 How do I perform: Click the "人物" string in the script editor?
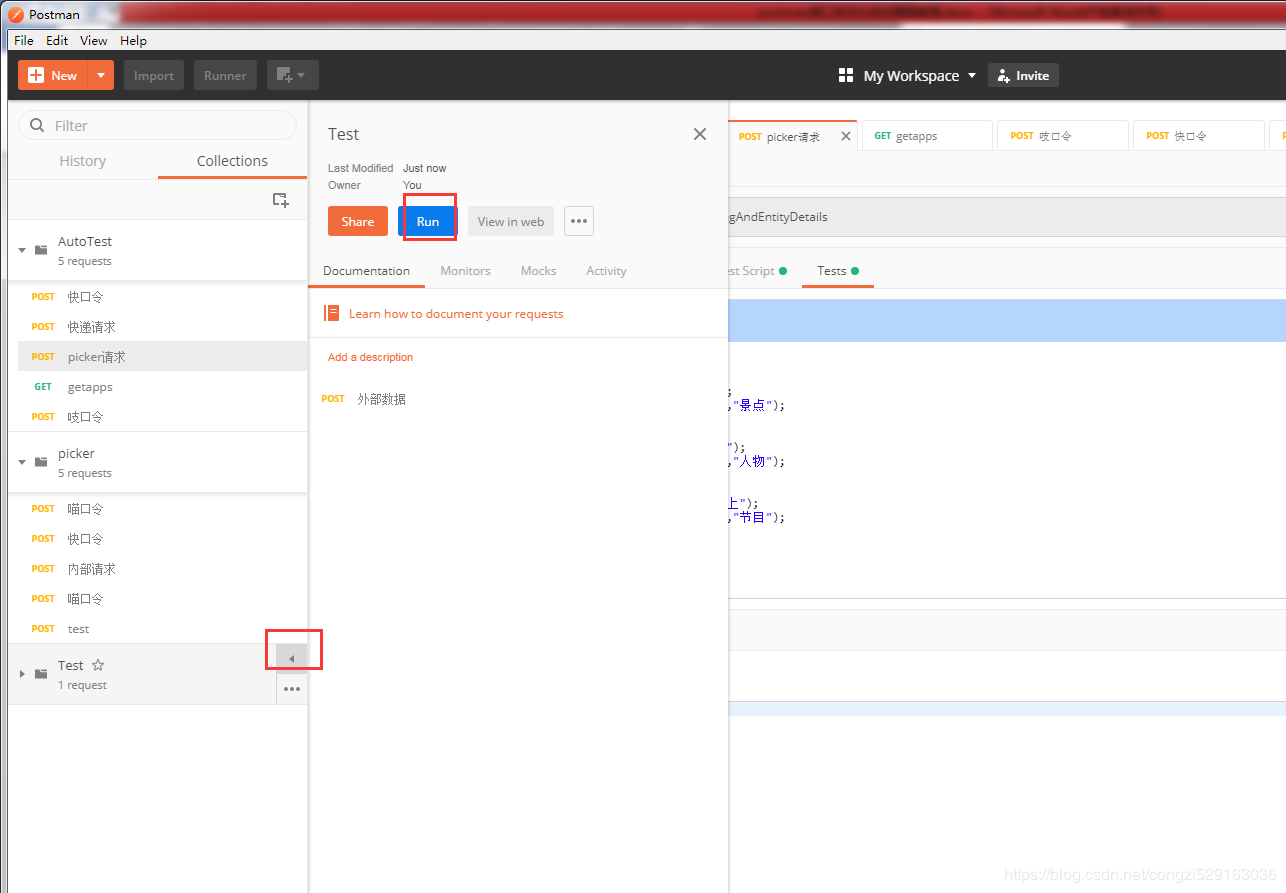pos(750,461)
